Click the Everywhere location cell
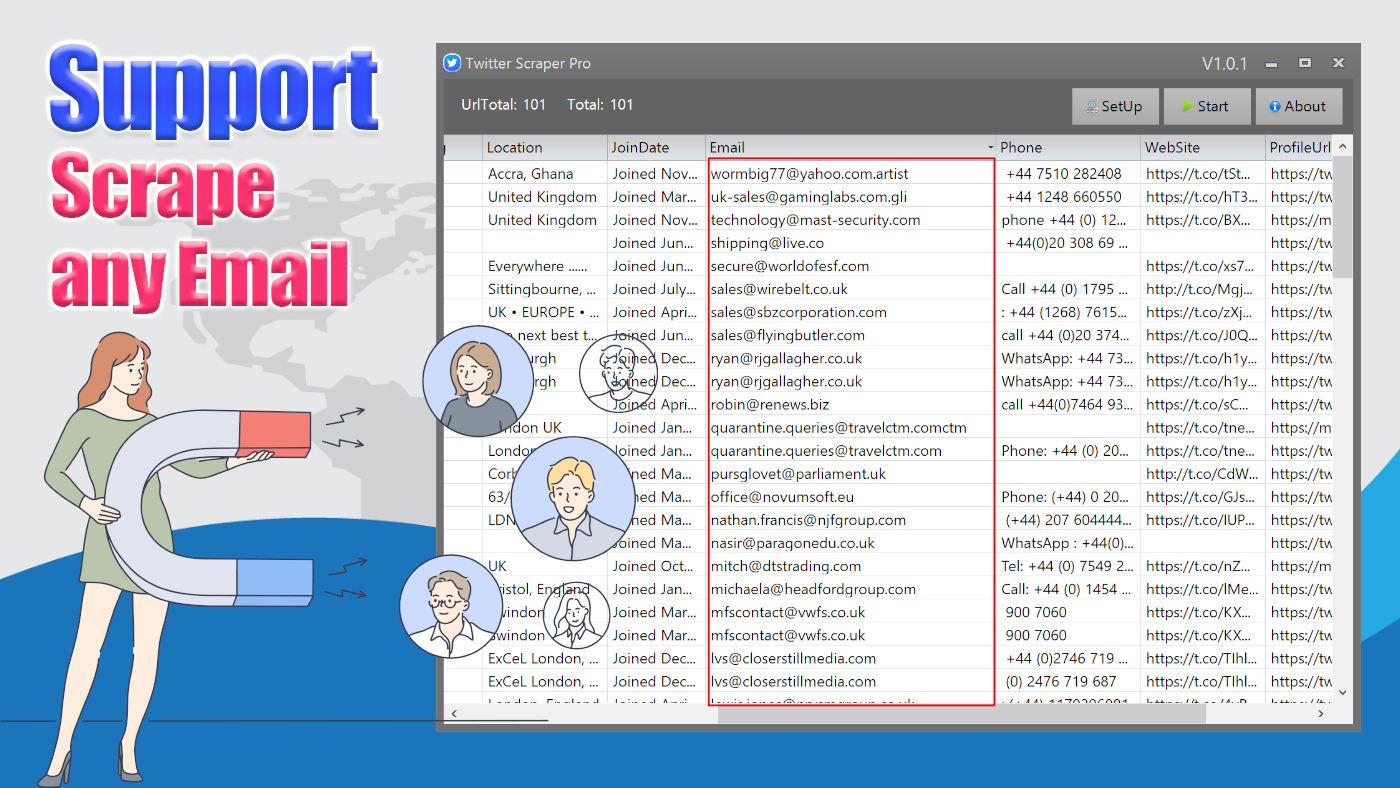This screenshot has width=1400, height=788. click(x=545, y=266)
